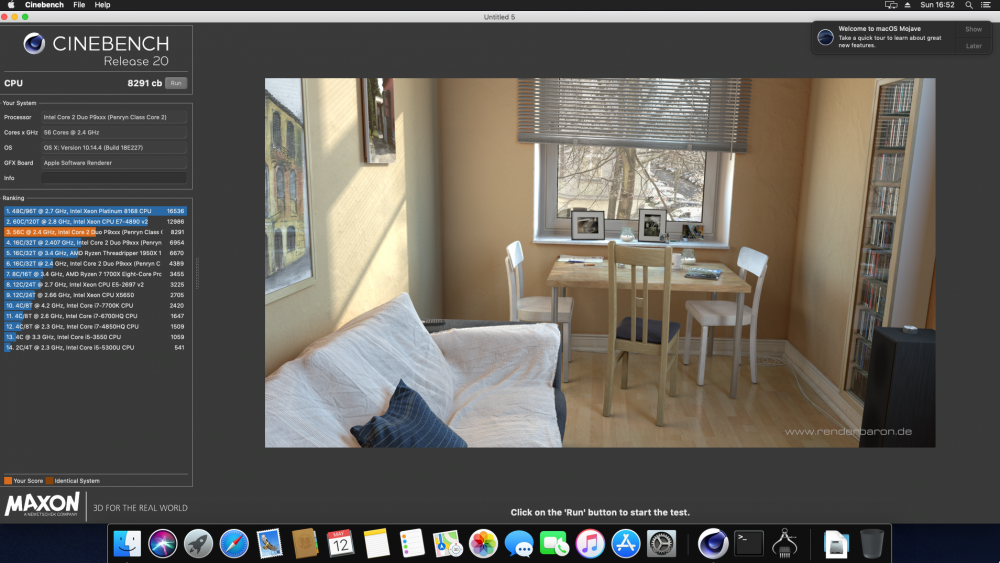Open Launchpad rocket icon in dock
Viewport: 1000px width, 563px height.
click(198, 544)
